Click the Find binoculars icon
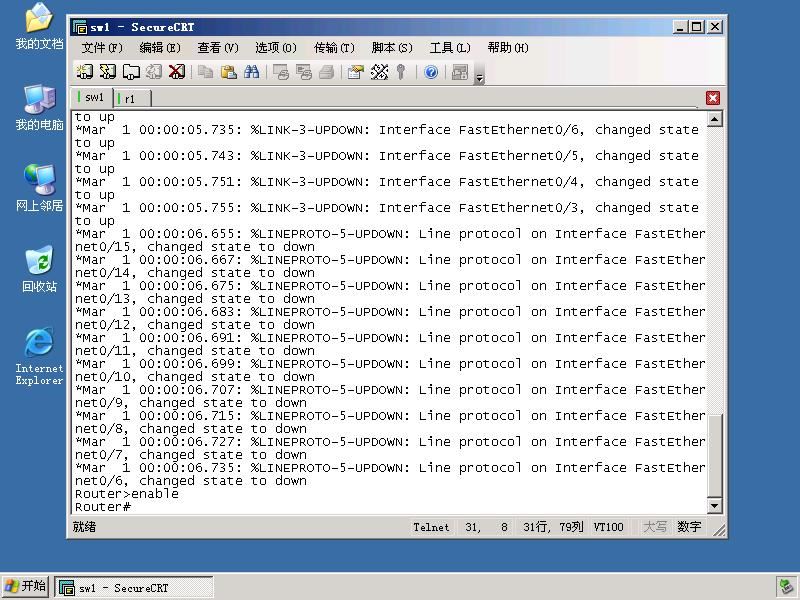The width and height of the screenshot is (800, 600). [252, 72]
